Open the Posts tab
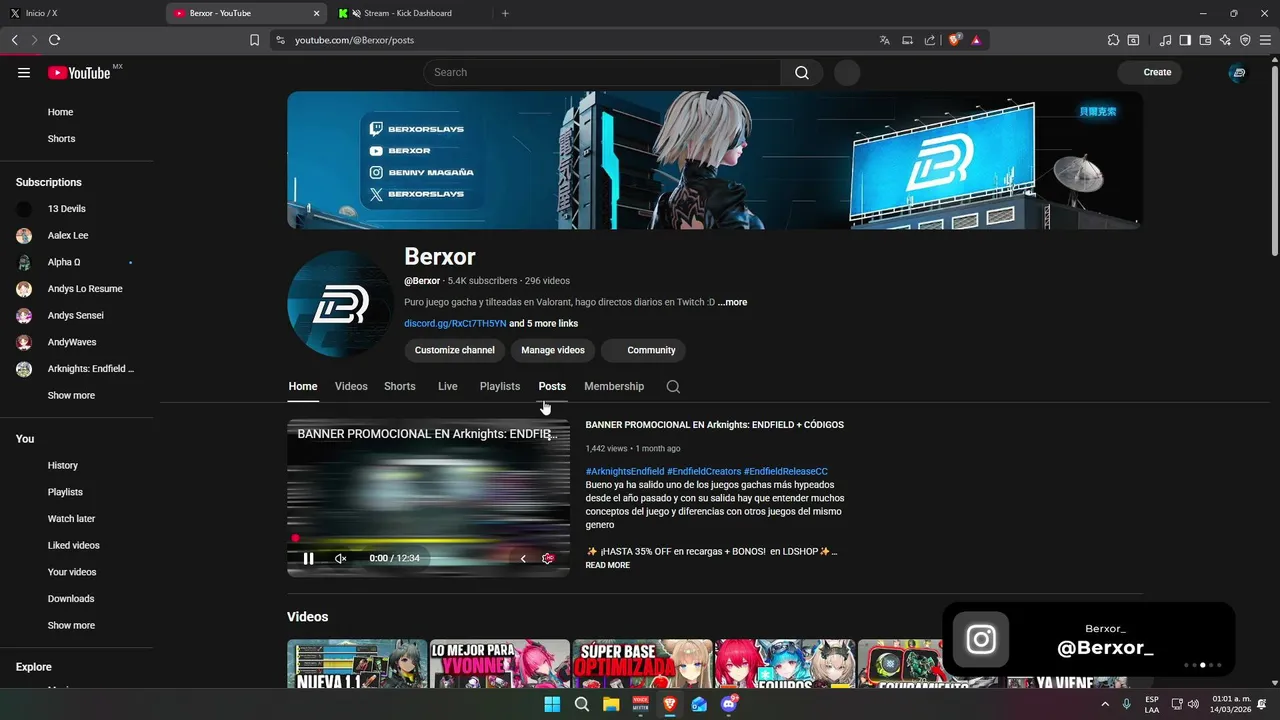Viewport: 1280px width, 720px height. coord(552,386)
